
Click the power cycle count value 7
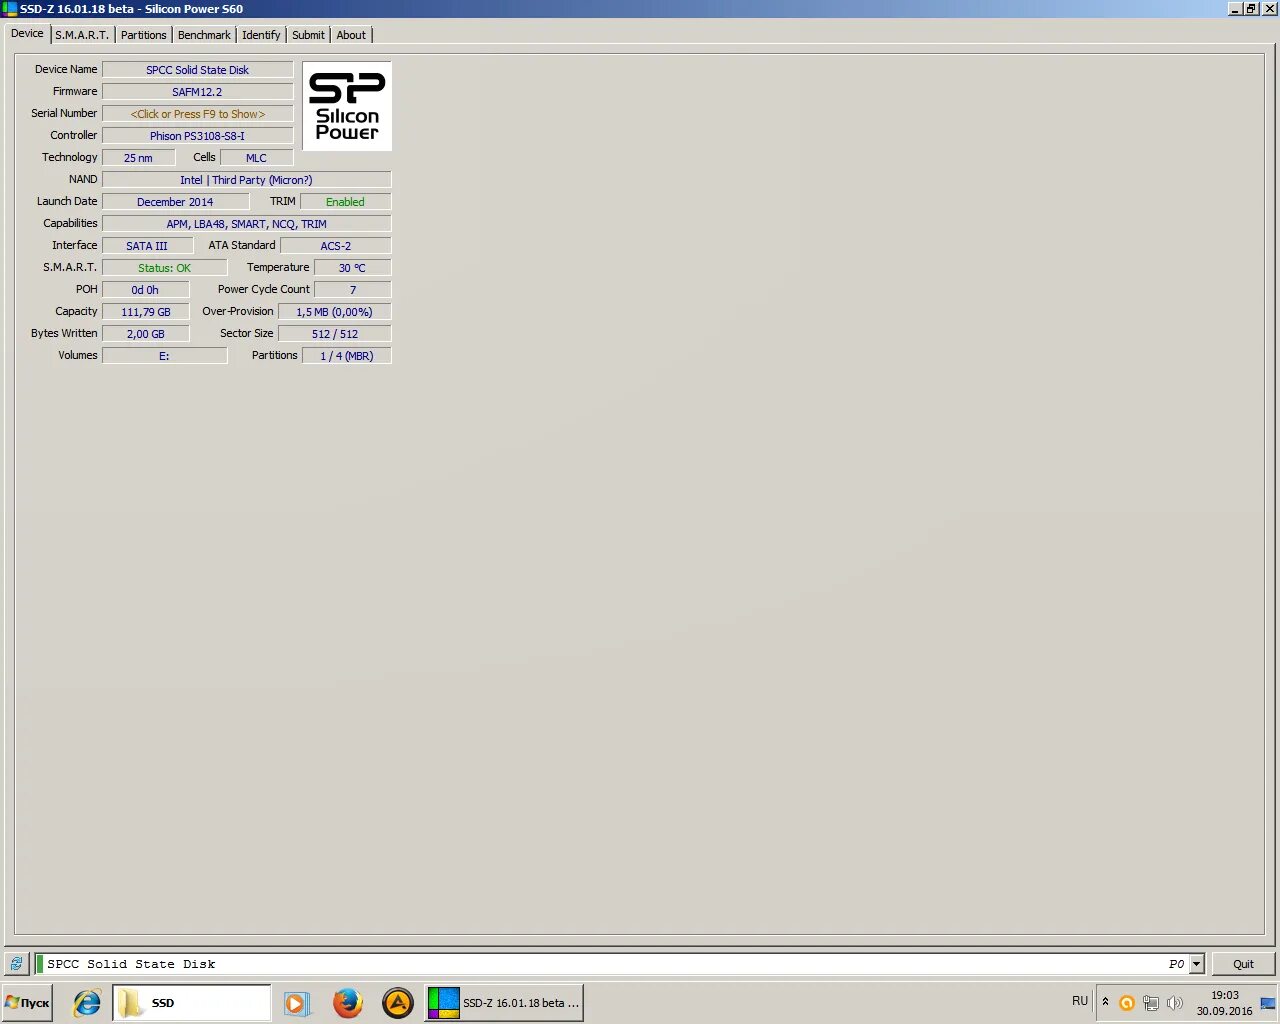353,290
